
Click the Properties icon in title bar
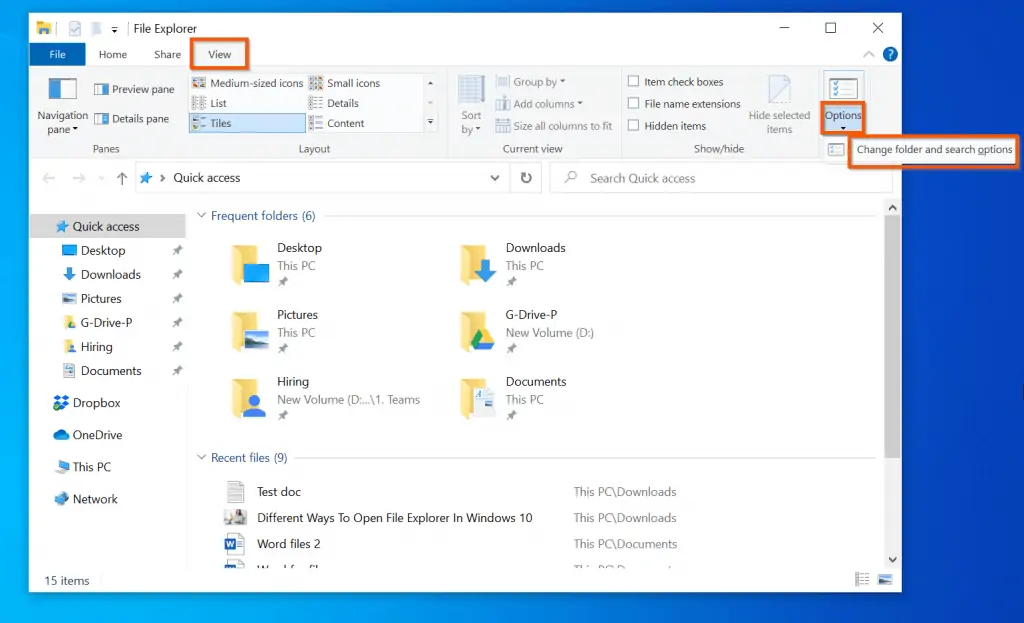pyautogui.click(x=75, y=29)
